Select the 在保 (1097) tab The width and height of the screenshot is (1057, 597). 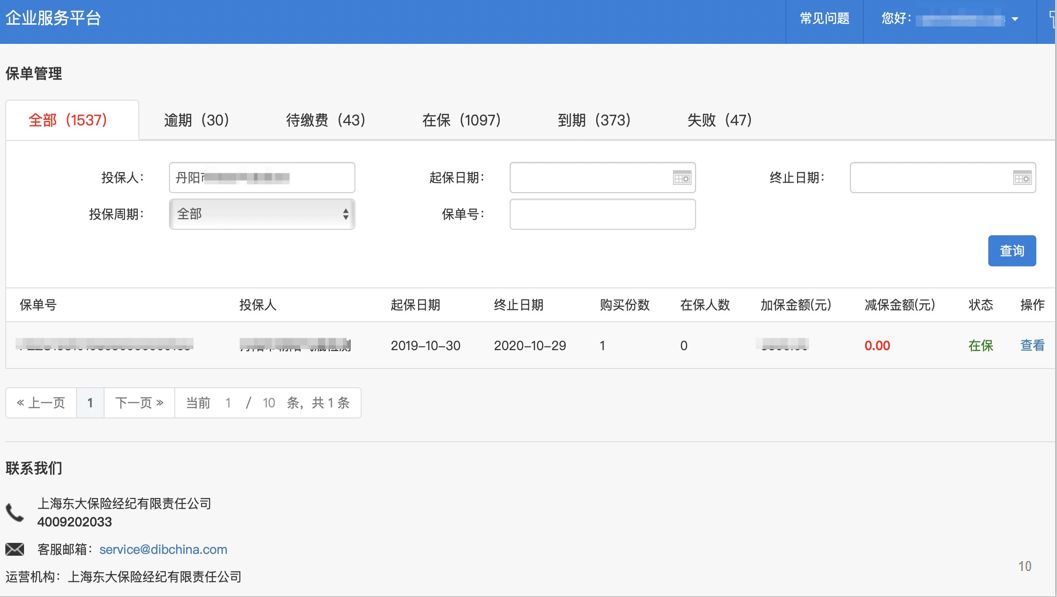coord(461,120)
